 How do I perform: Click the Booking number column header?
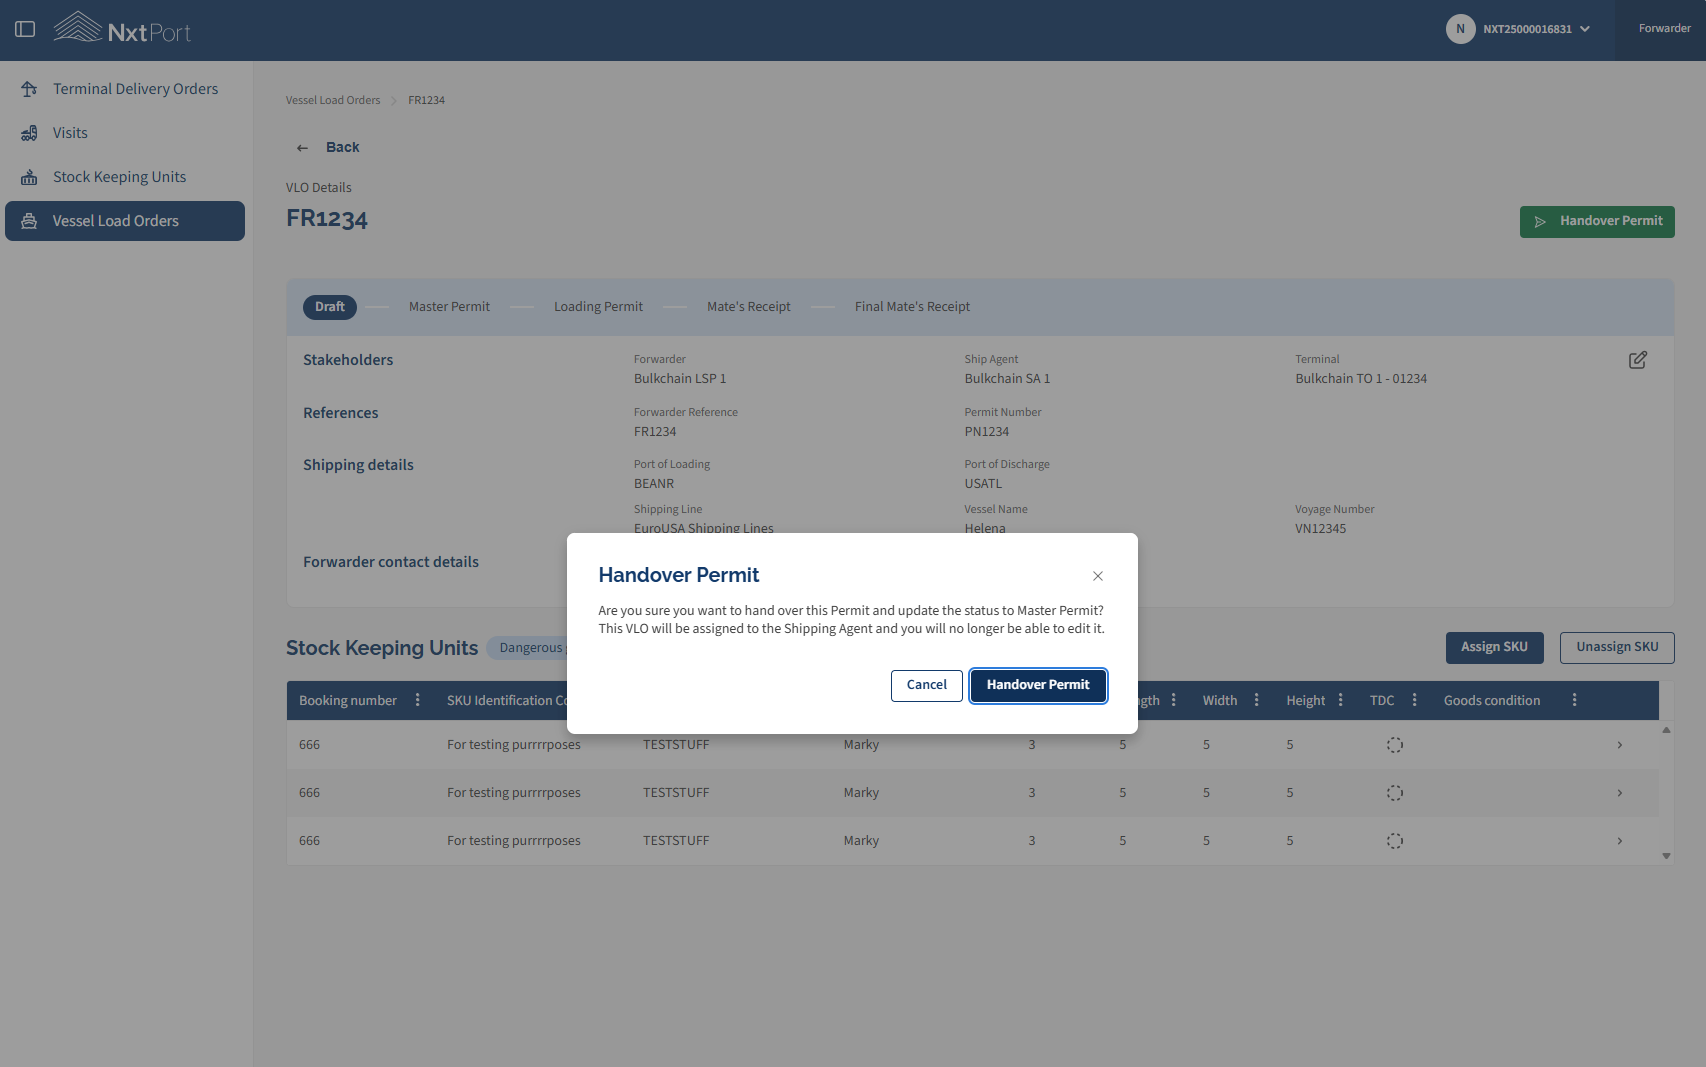(x=348, y=700)
